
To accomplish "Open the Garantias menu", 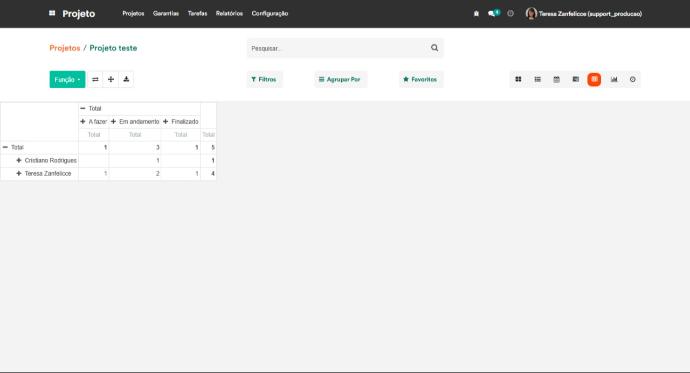I will coord(166,14).
